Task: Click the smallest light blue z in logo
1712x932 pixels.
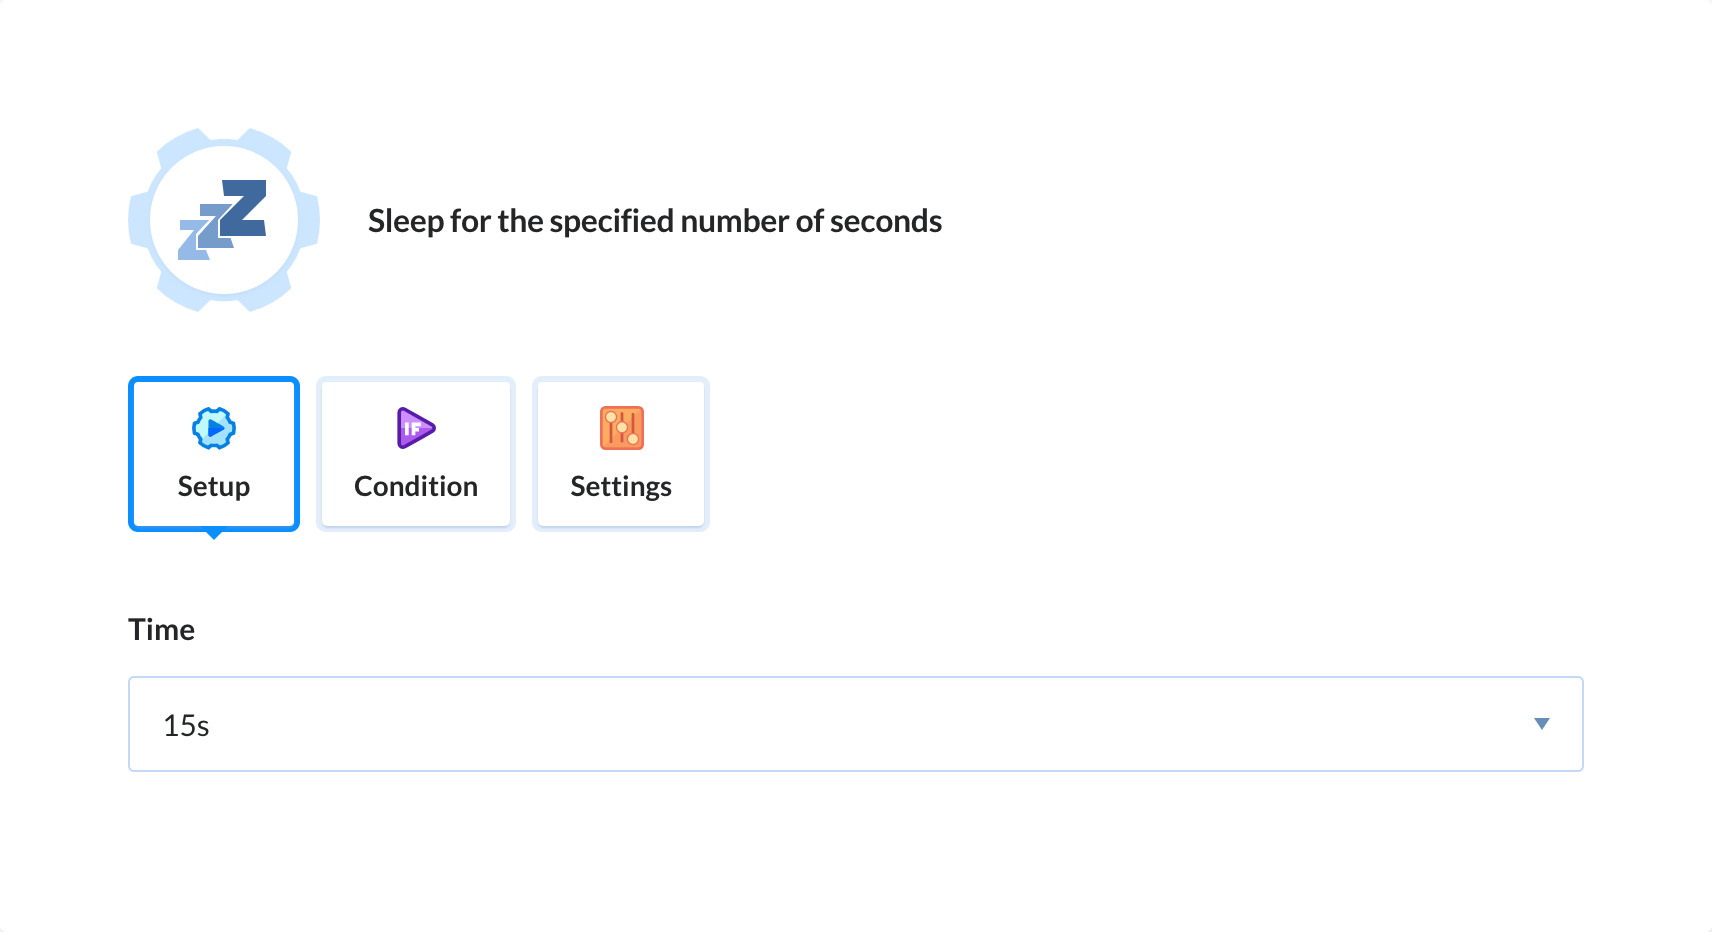Action: click(x=193, y=241)
